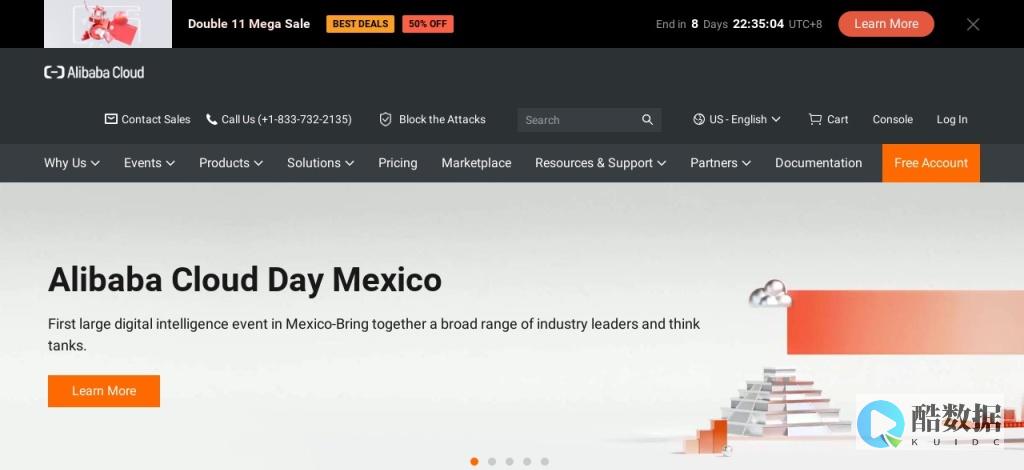Open the Console link
This screenshot has width=1024, height=470.
click(893, 119)
